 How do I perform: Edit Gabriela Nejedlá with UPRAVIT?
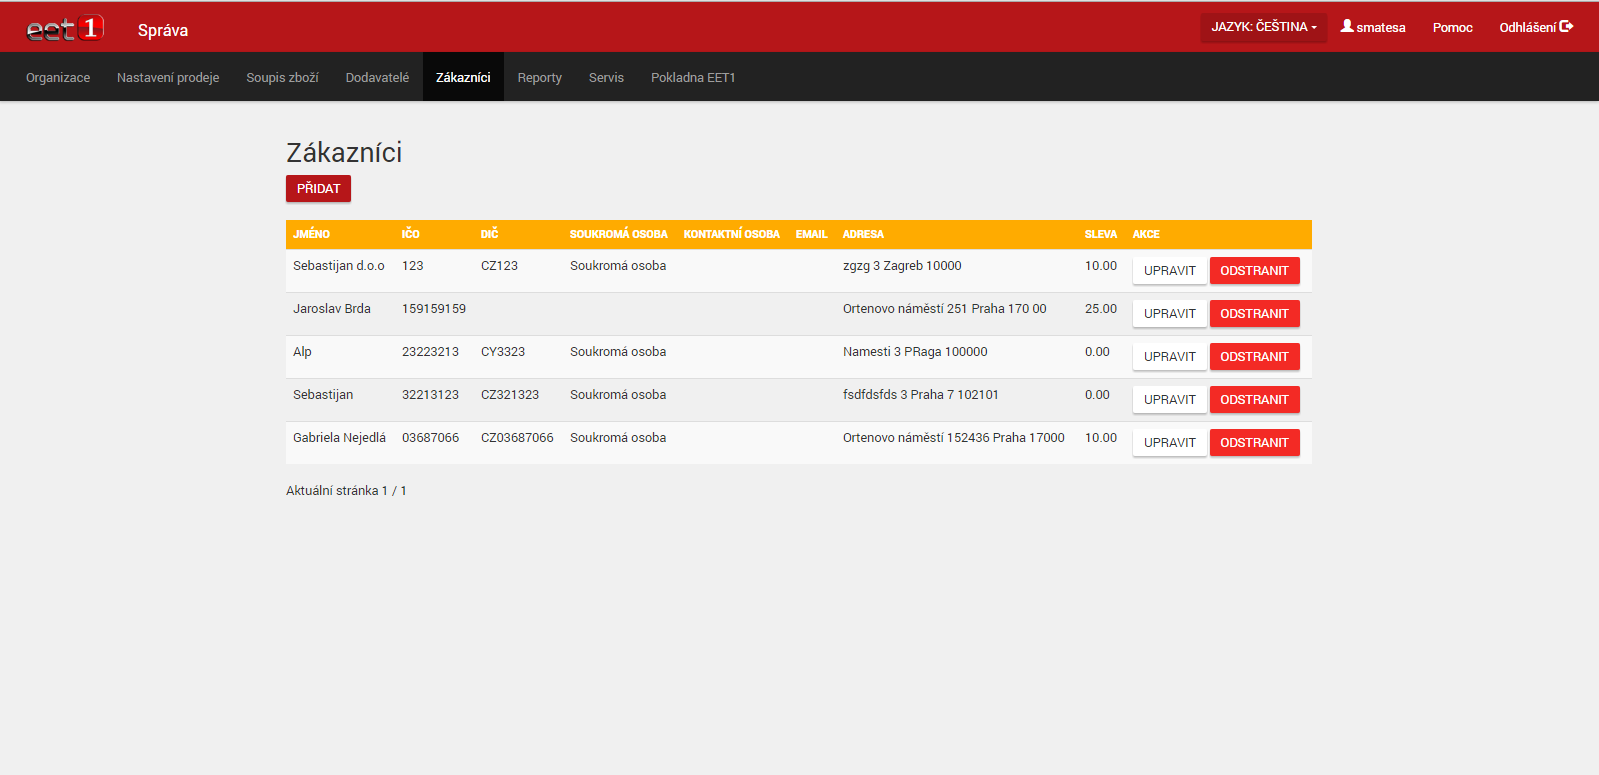click(x=1169, y=443)
